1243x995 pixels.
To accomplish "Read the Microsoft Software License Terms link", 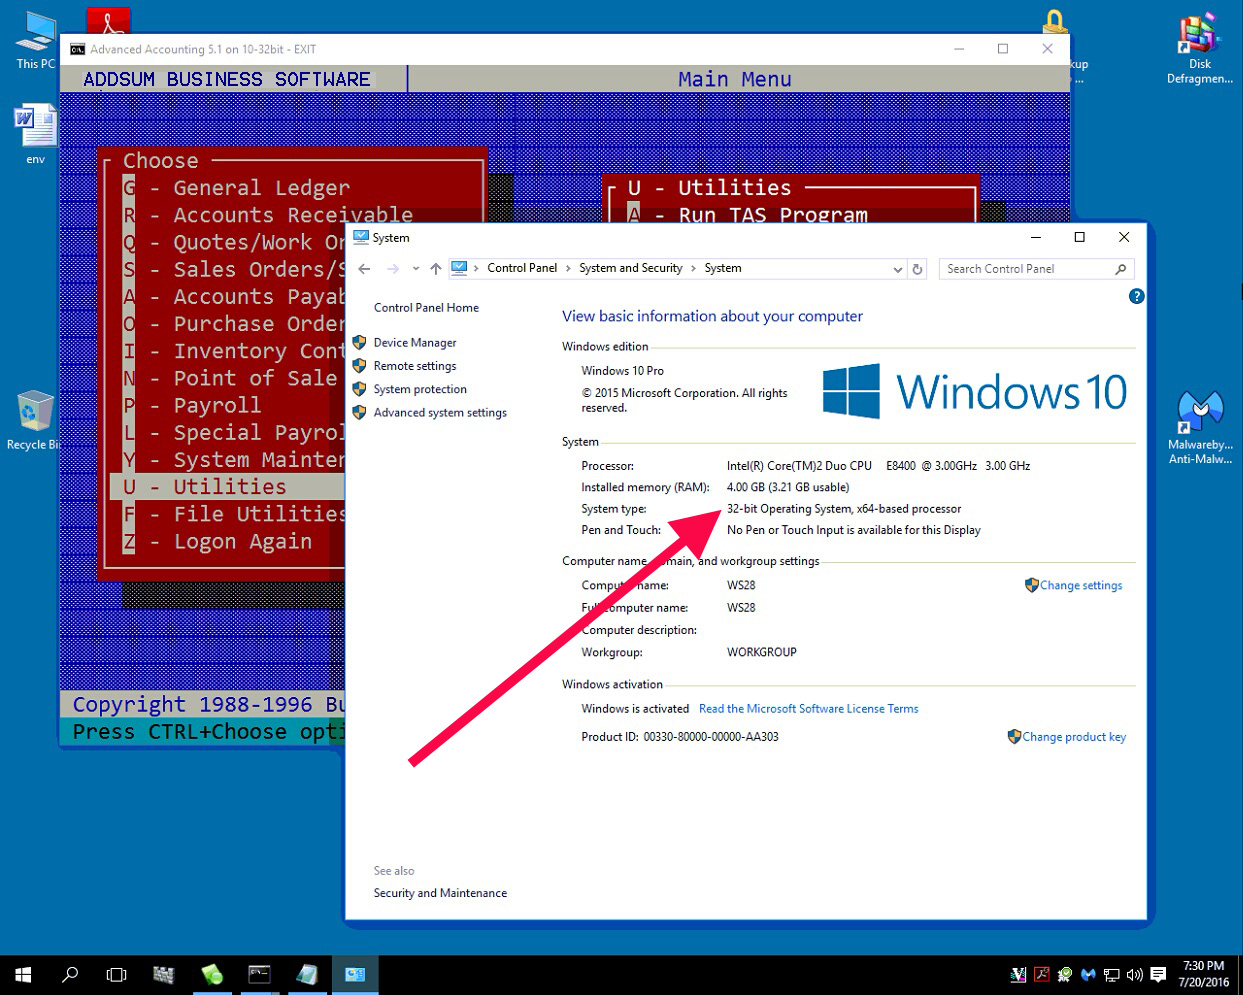I will pos(808,708).
